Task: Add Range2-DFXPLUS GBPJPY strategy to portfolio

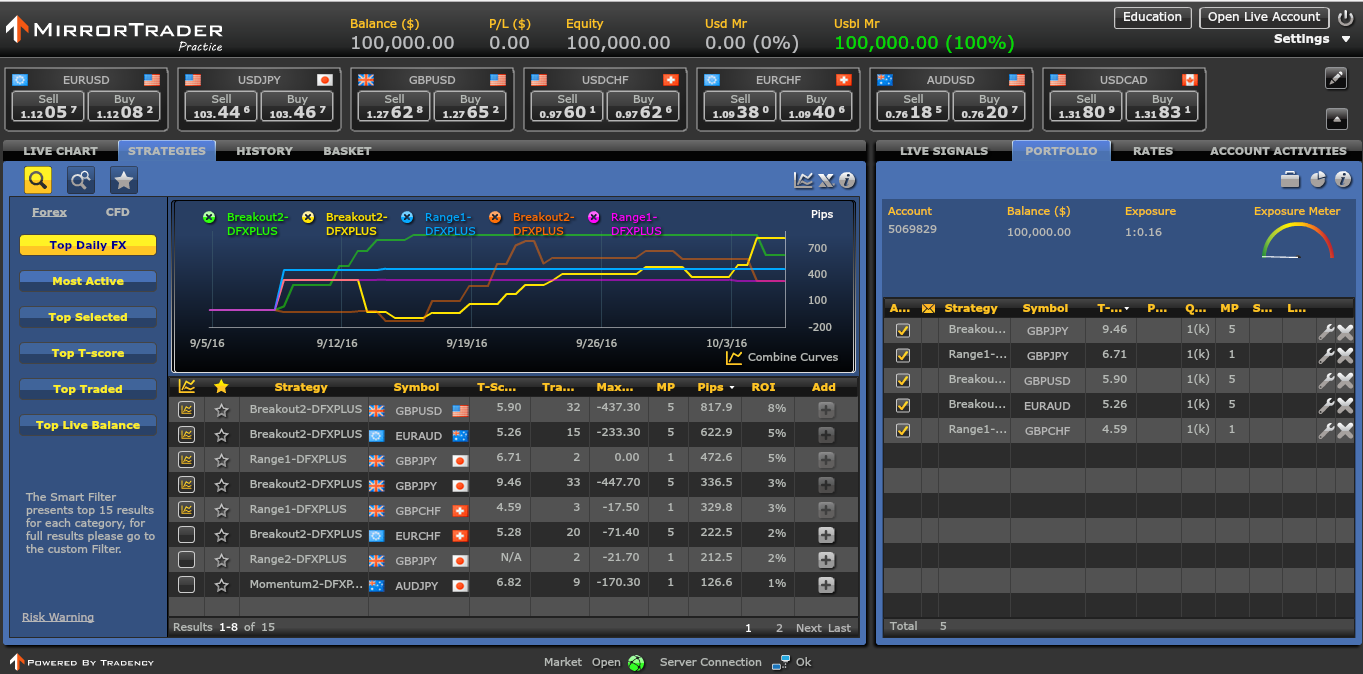Action: 826,560
